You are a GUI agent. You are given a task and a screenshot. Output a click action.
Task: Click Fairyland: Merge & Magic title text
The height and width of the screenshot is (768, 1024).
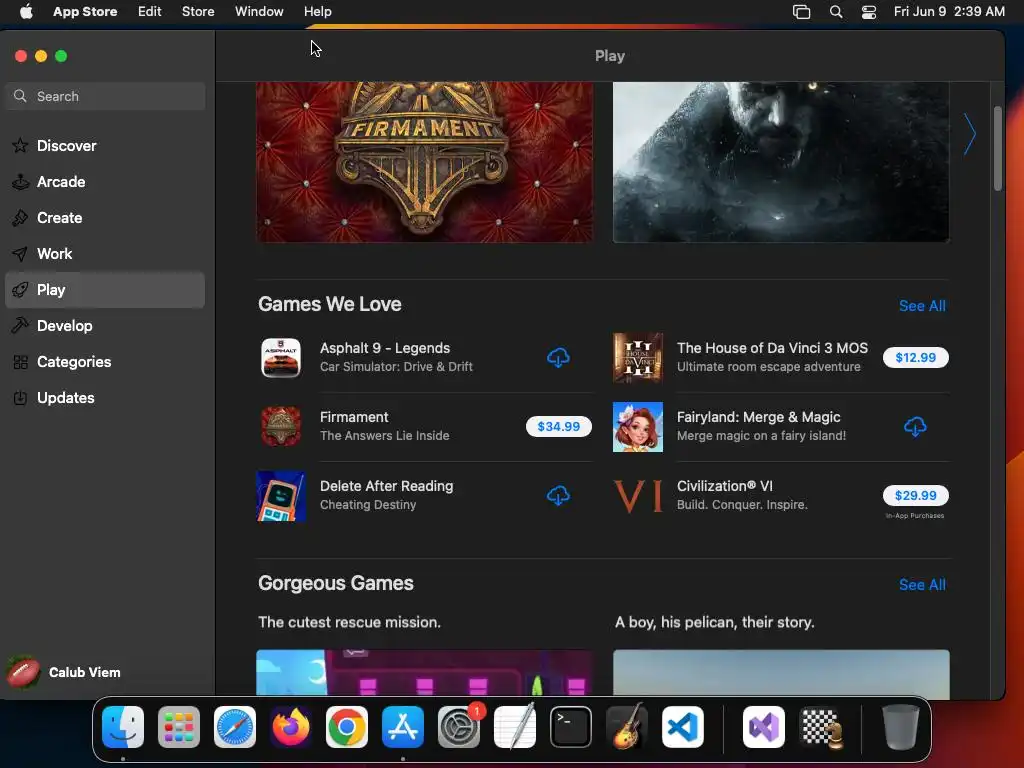[758, 417]
